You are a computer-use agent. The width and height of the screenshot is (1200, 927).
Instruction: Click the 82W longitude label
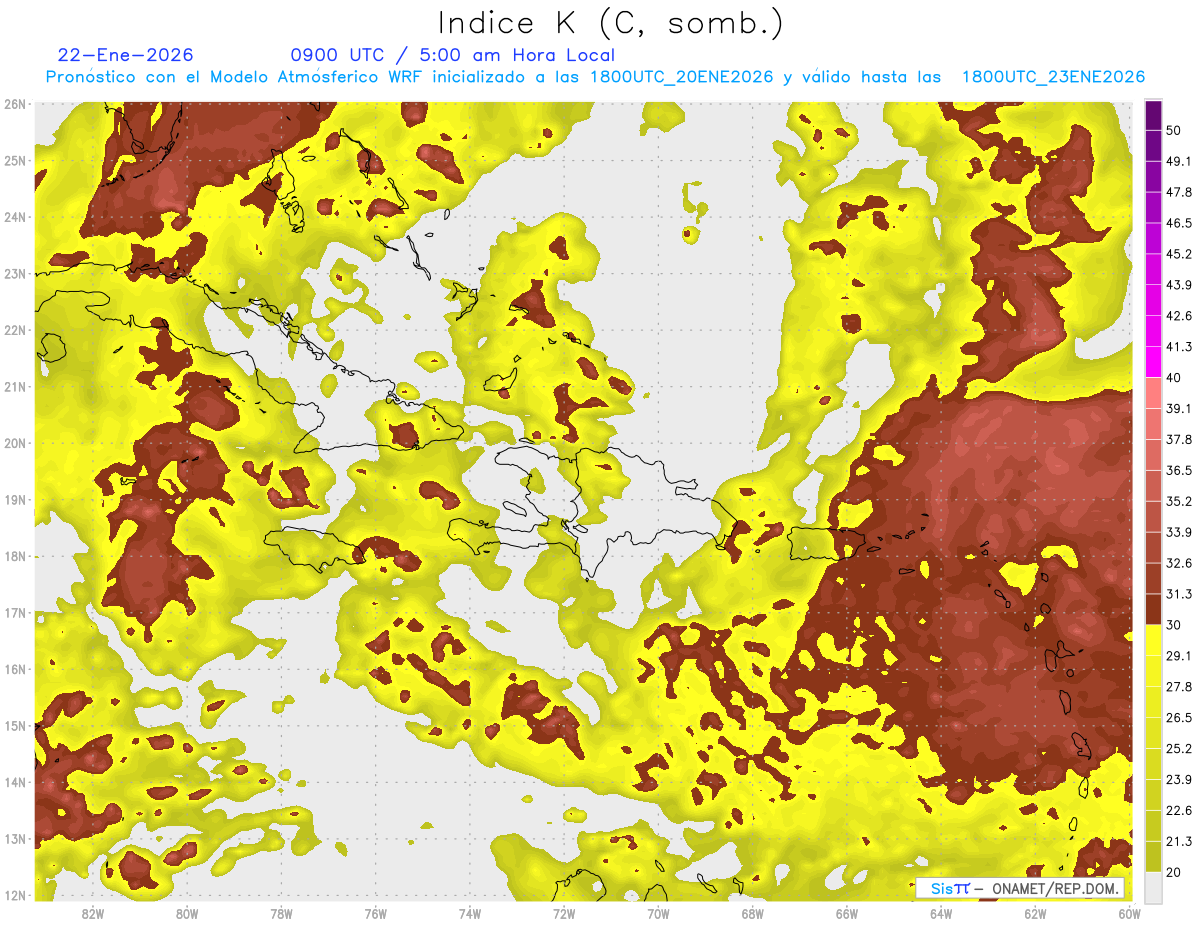point(93,913)
